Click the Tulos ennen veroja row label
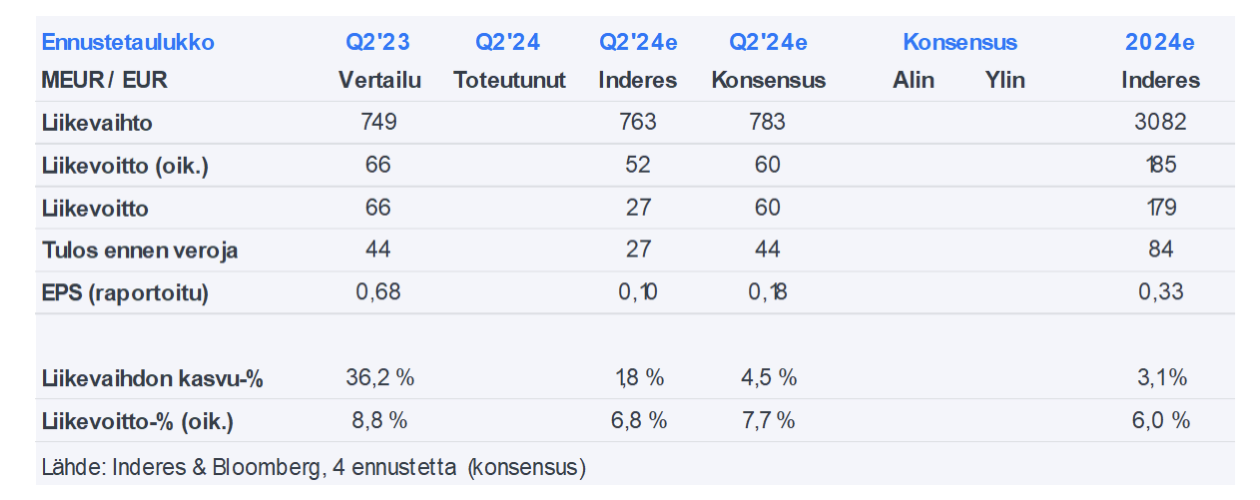1260x500 pixels. pos(139,250)
